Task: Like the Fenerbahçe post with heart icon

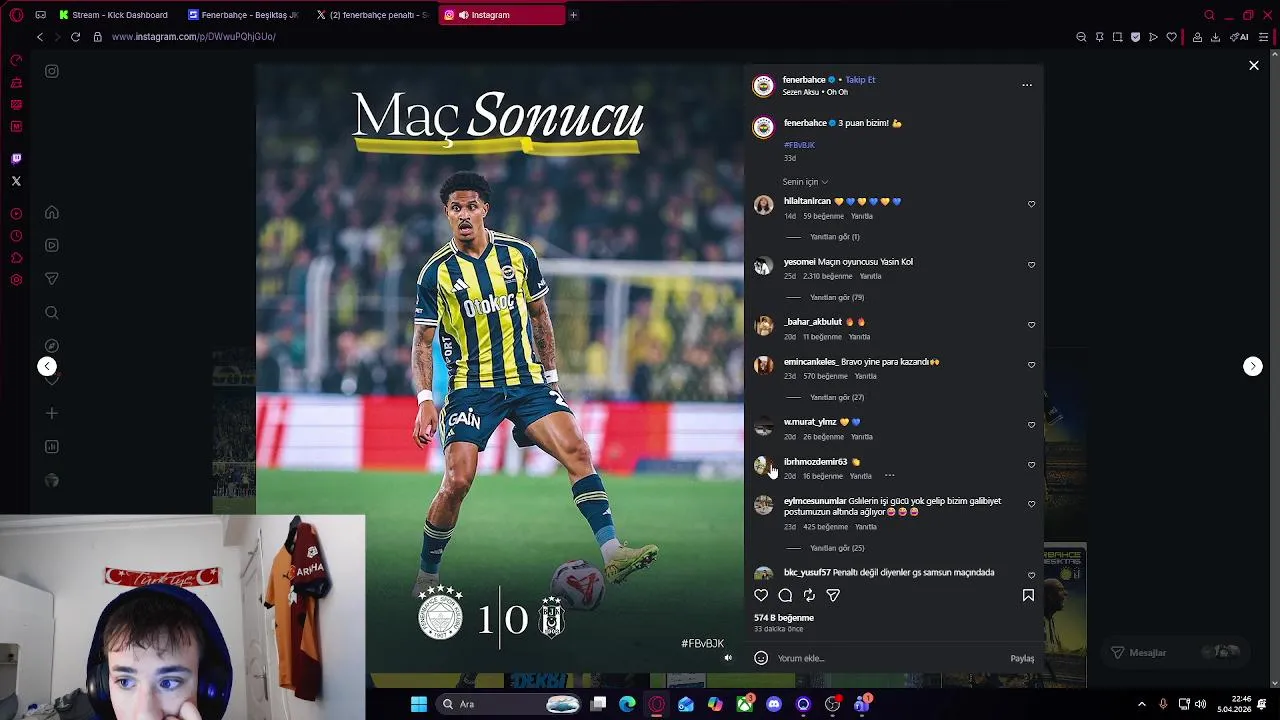Action: (761, 595)
